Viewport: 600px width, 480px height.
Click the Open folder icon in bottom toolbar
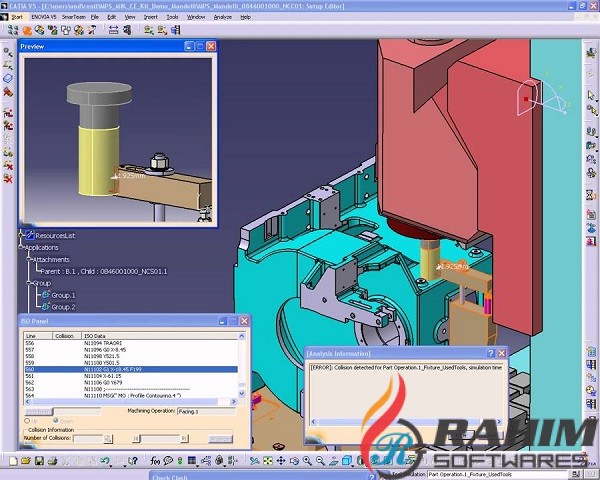click(26, 460)
